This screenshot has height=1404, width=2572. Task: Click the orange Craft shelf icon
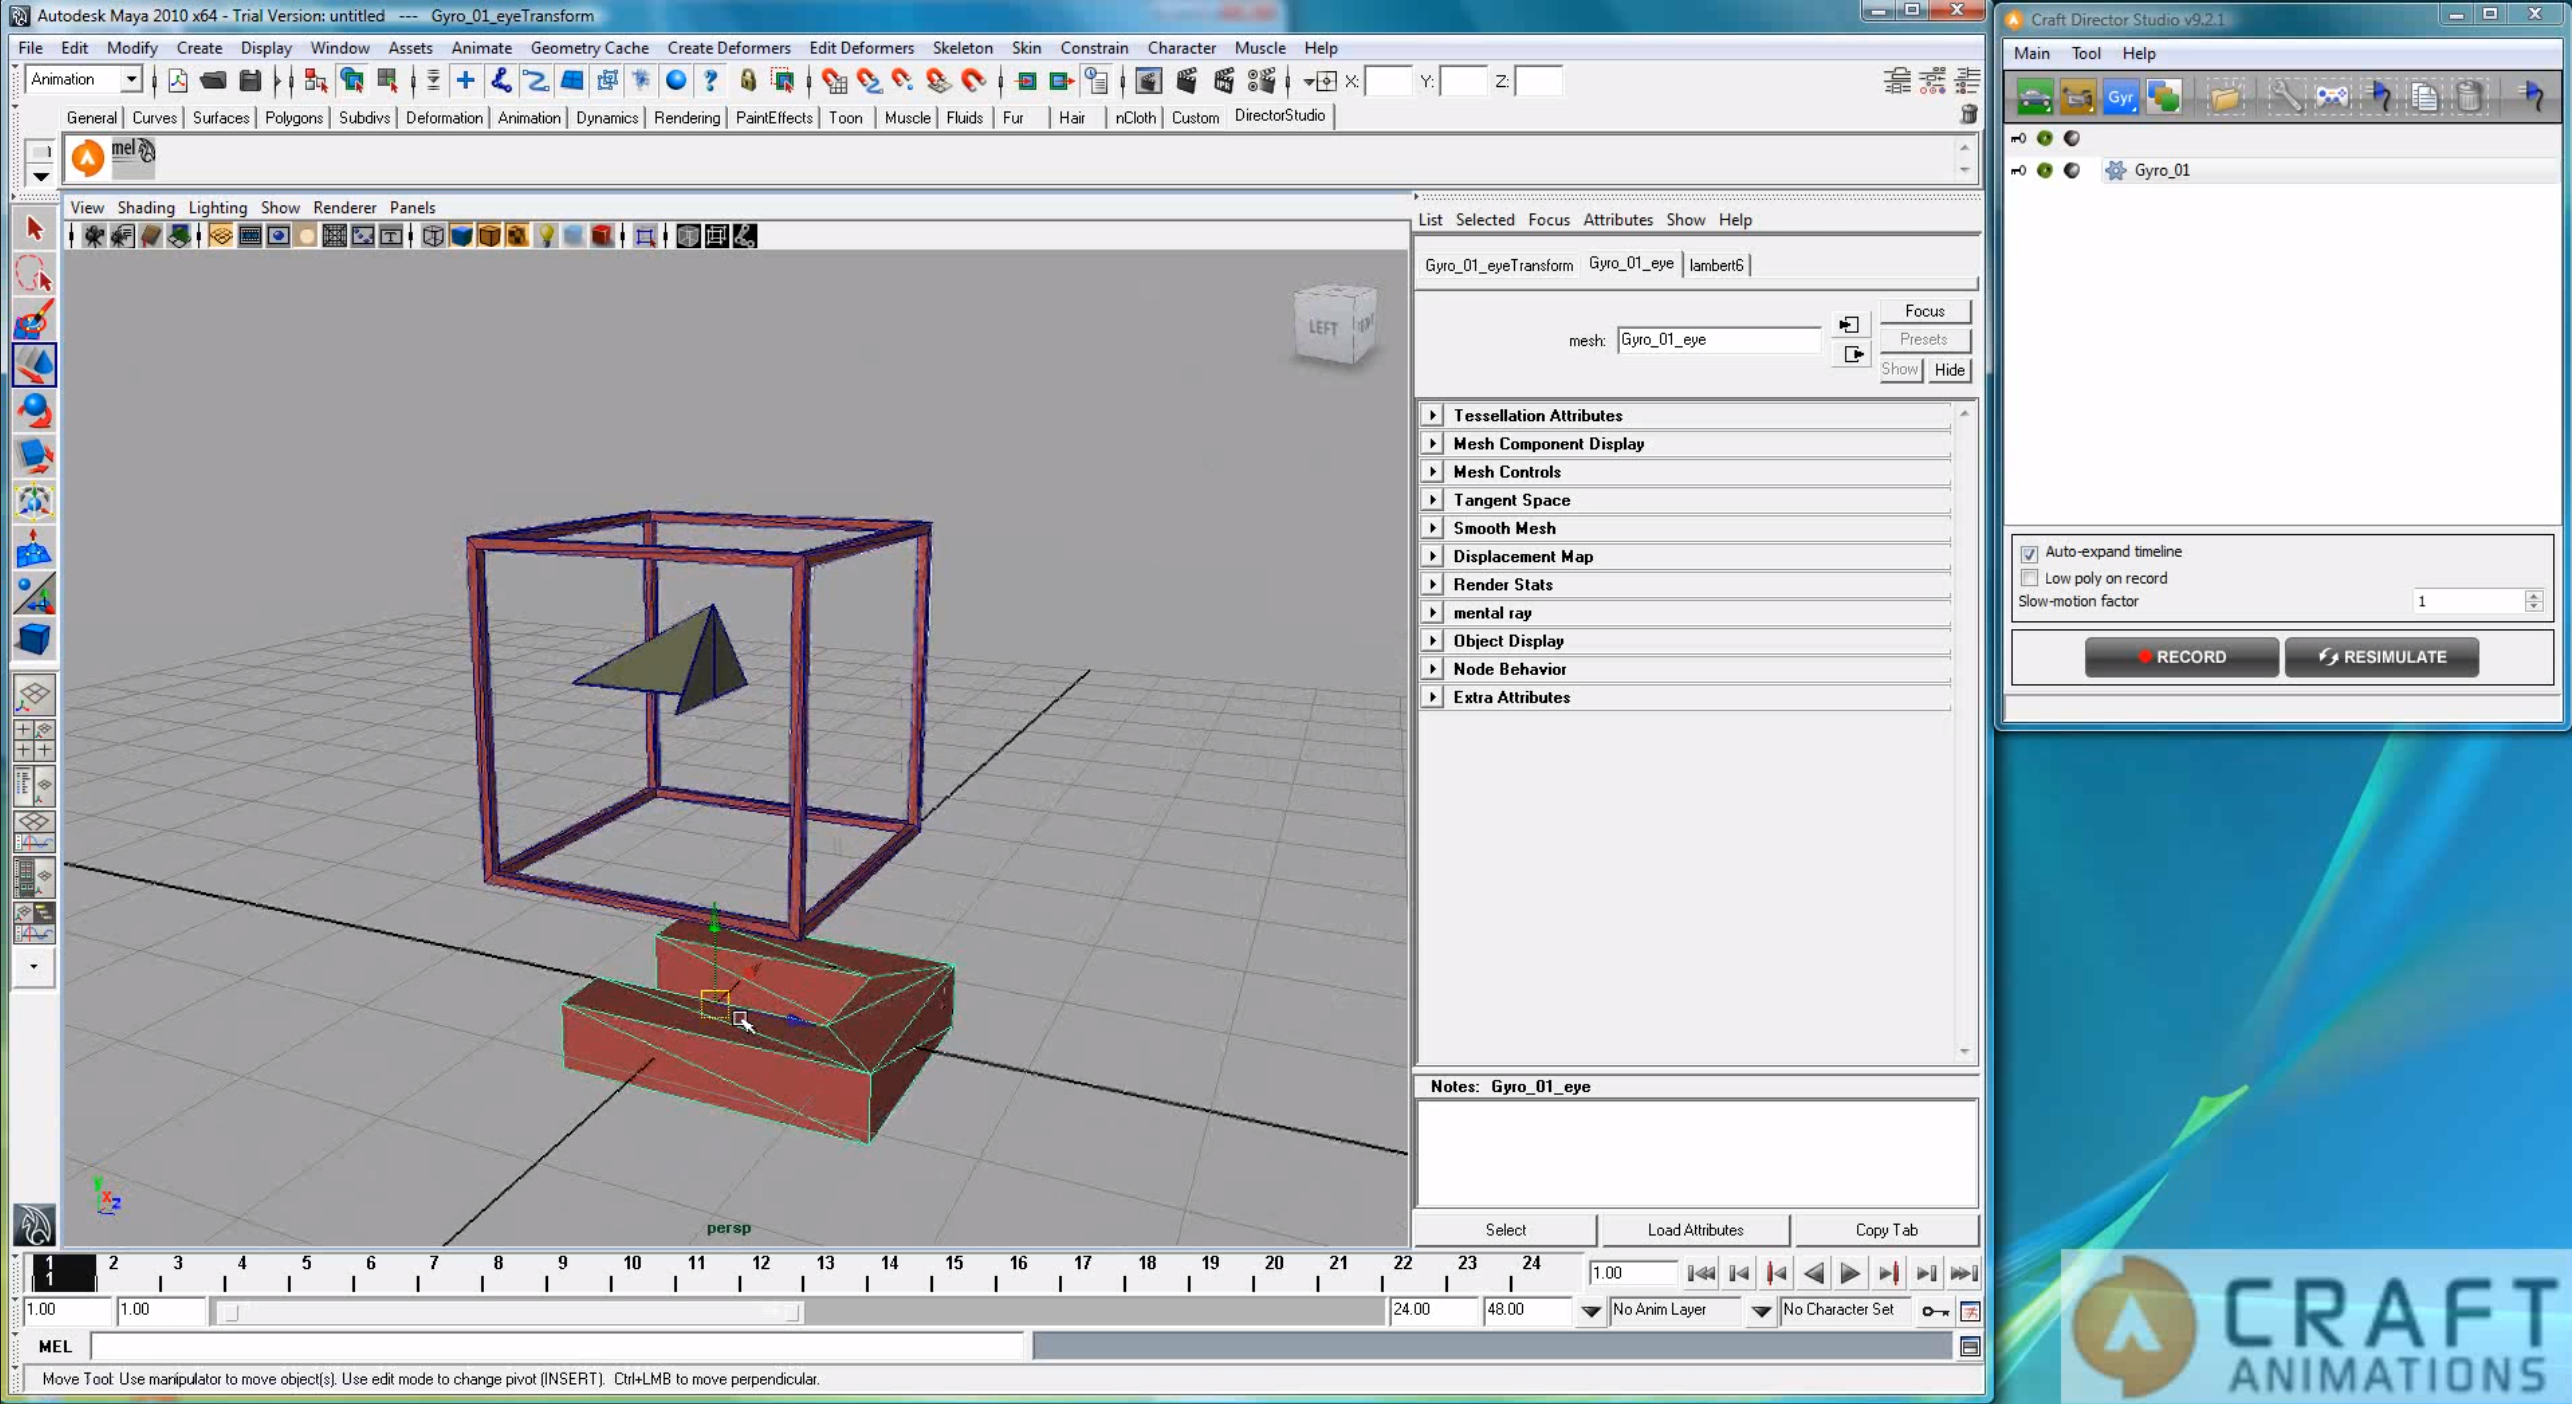coord(87,157)
